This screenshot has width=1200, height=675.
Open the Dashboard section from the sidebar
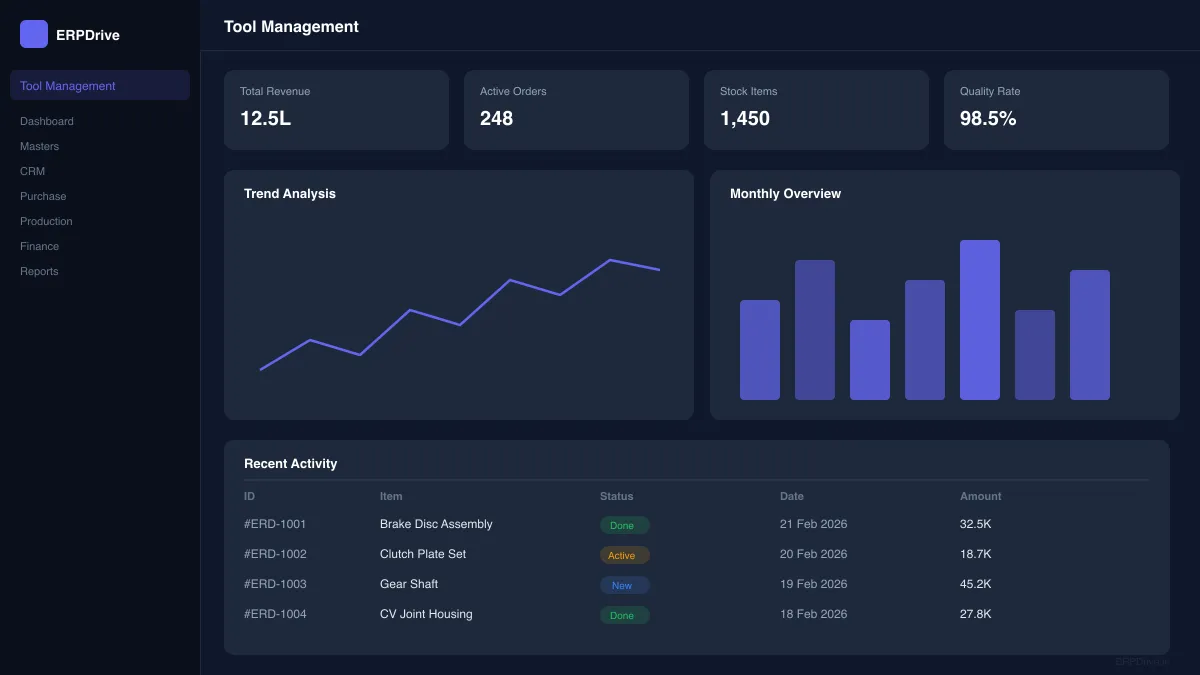(x=46, y=121)
